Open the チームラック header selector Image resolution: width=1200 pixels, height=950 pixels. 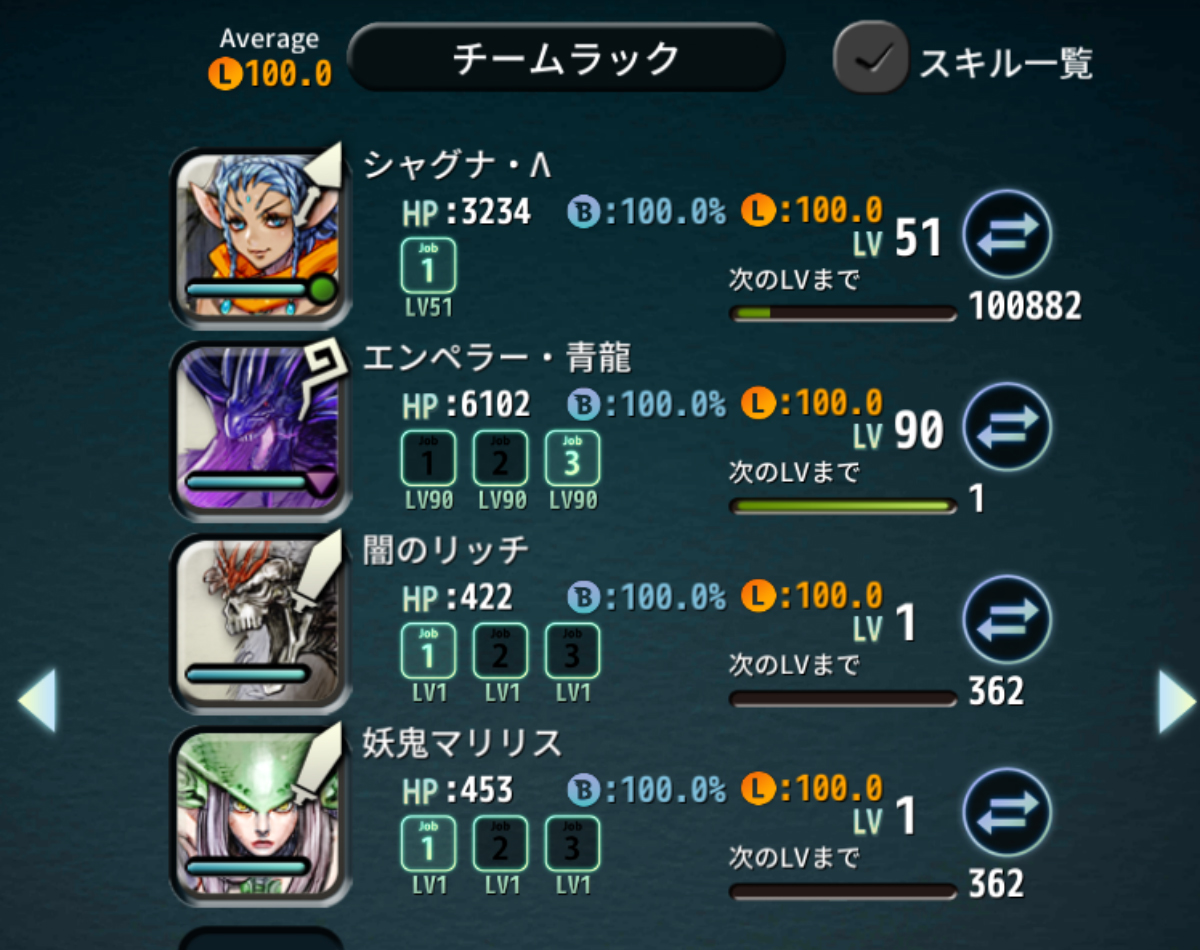coord(565,58)
